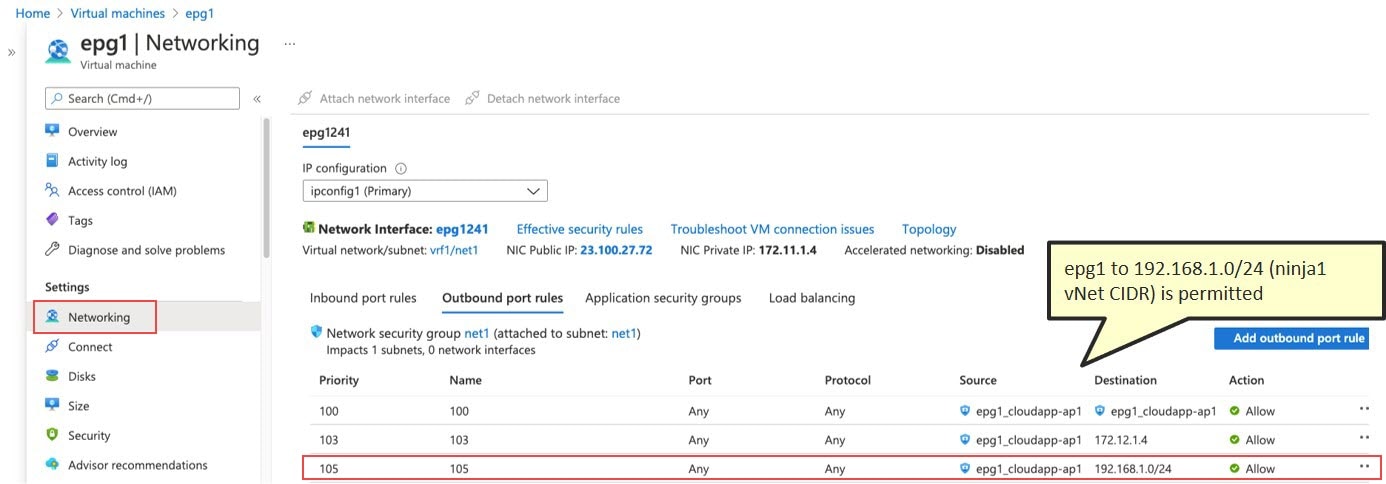Collapse the sidebar with the double left chevron
Viewport: 1386px width, 484px height.
pyautogui.click(x=257, y=99)
